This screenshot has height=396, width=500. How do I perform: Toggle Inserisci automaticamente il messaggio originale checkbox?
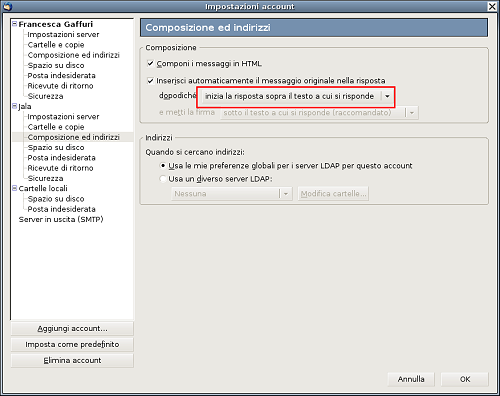point(150,81)
